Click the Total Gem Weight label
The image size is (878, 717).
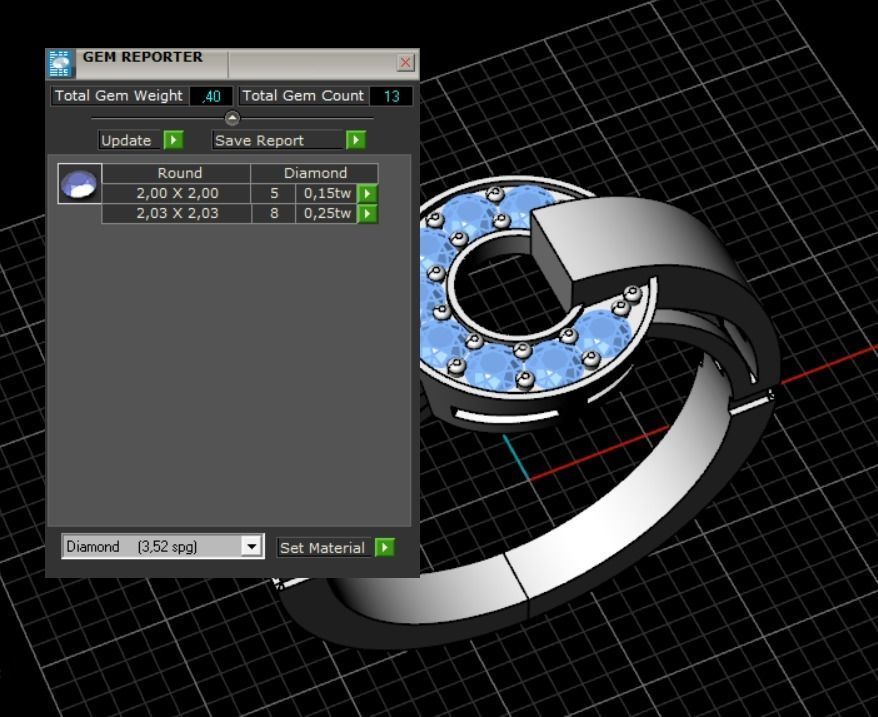(119, 96)
